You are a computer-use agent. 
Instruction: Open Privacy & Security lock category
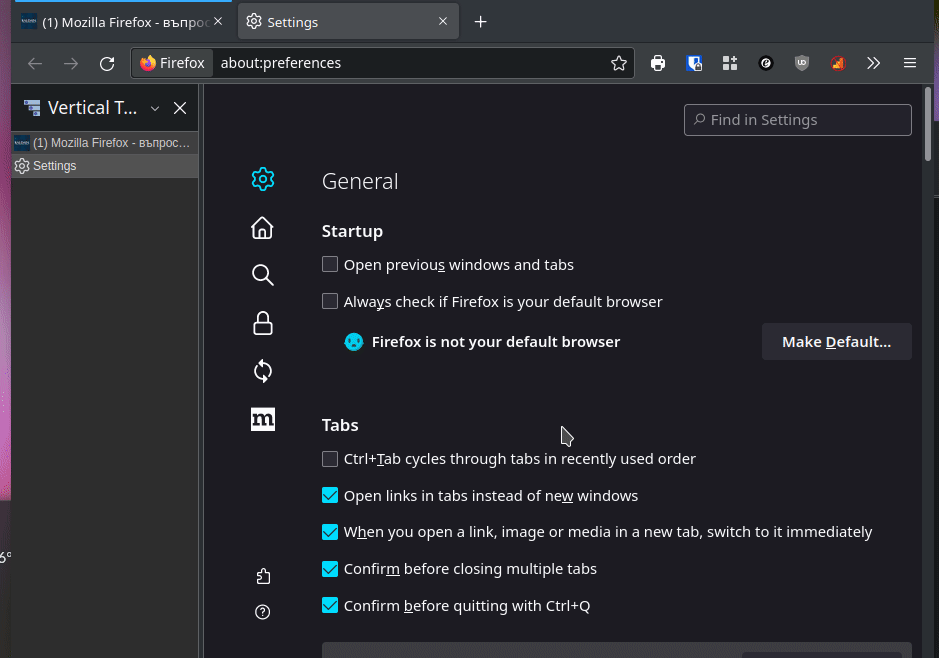262,323
